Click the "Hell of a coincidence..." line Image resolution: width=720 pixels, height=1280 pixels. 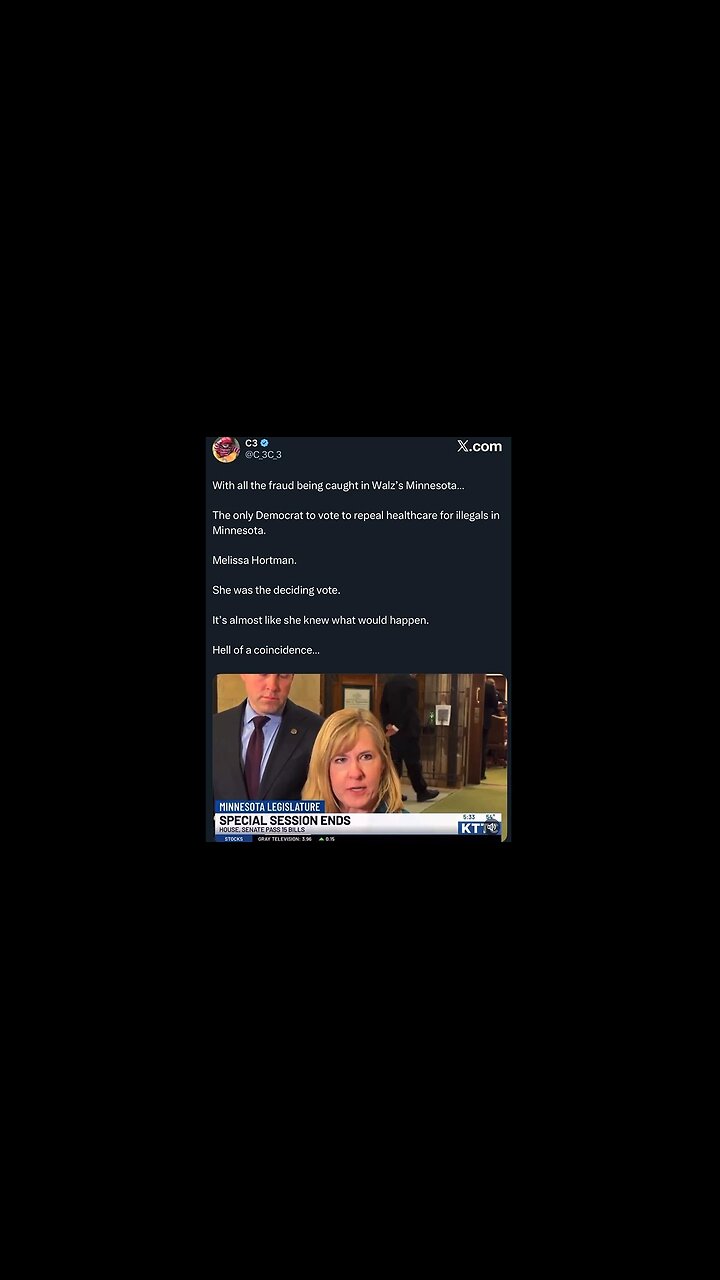(266, 650)
